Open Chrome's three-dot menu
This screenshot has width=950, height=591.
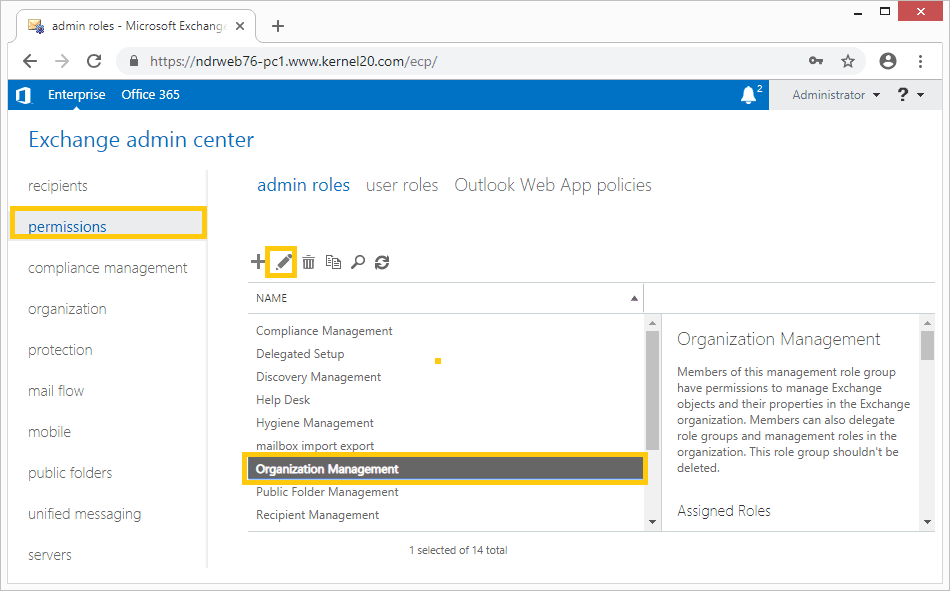pyautogui.click(x=920, y=61)
